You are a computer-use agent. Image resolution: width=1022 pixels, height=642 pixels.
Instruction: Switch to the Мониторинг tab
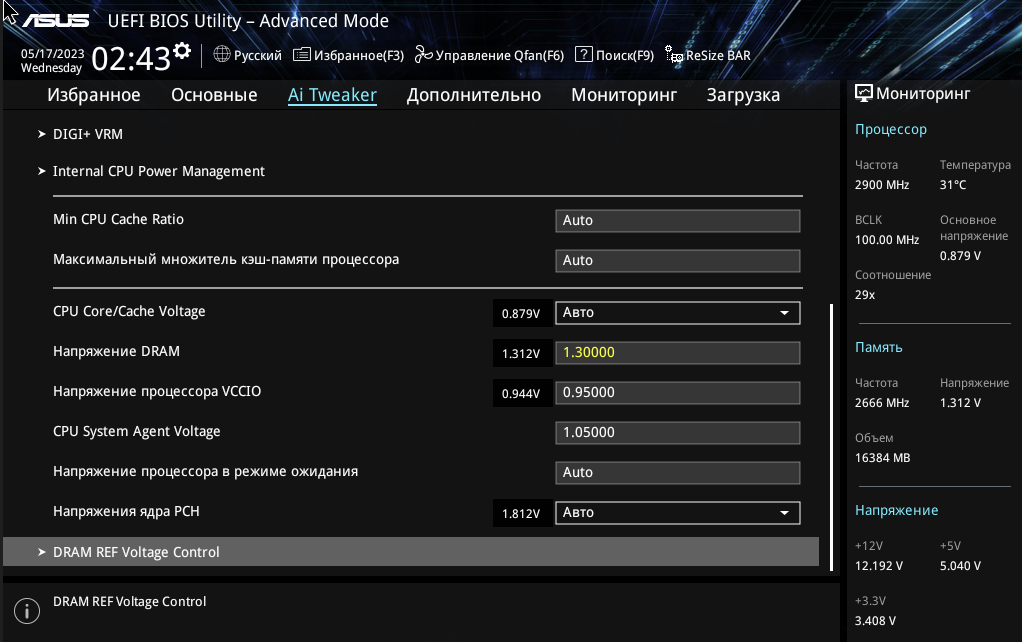pos(624,95)
